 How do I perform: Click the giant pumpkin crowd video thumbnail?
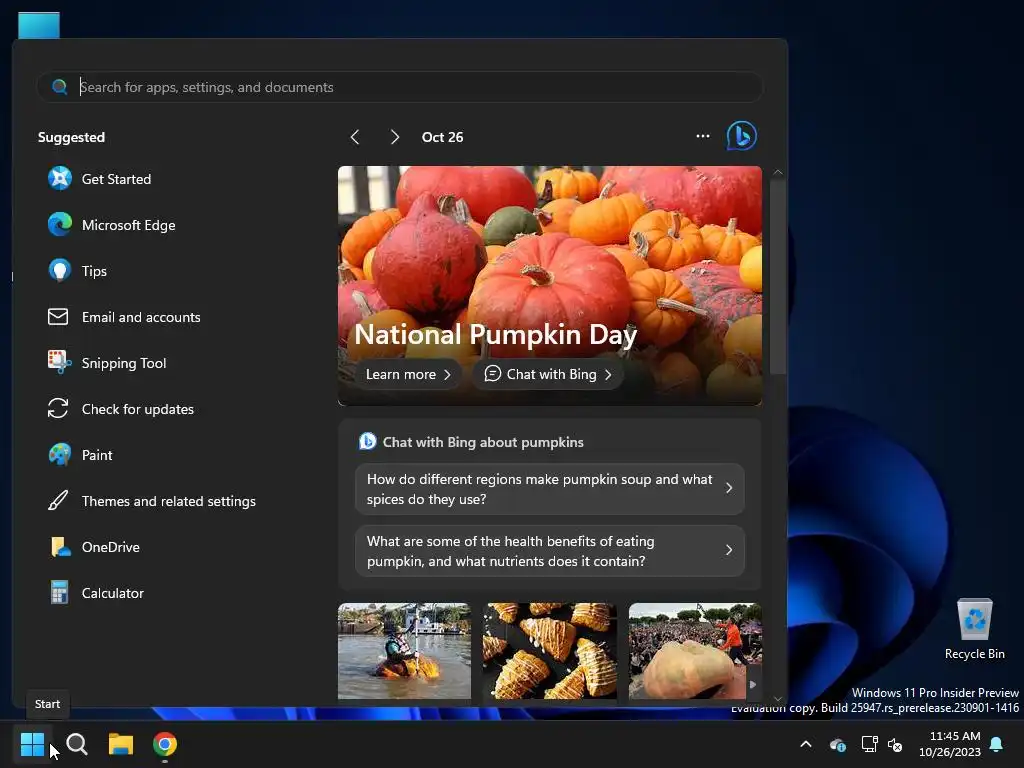coord(695,650)
